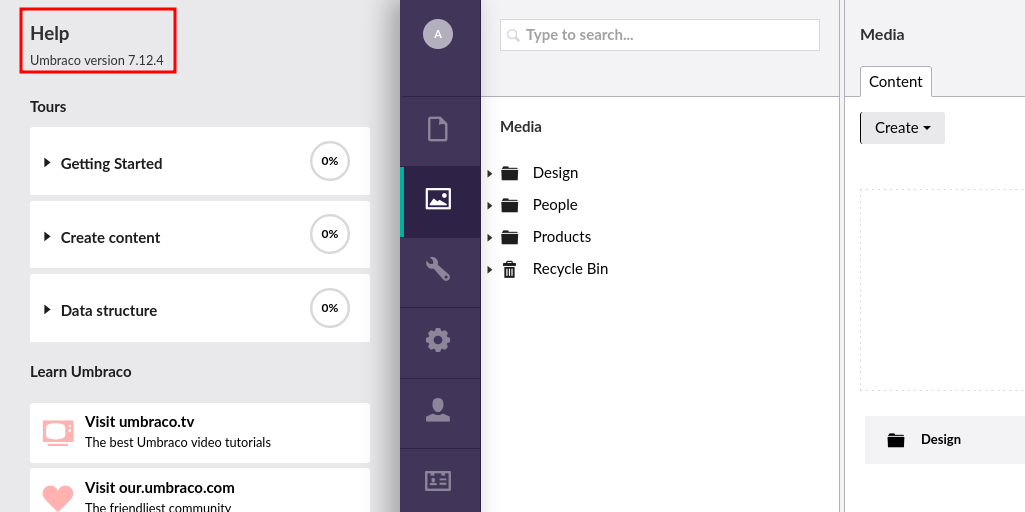Expand the Products folder tree arrow

pos(490,237)
